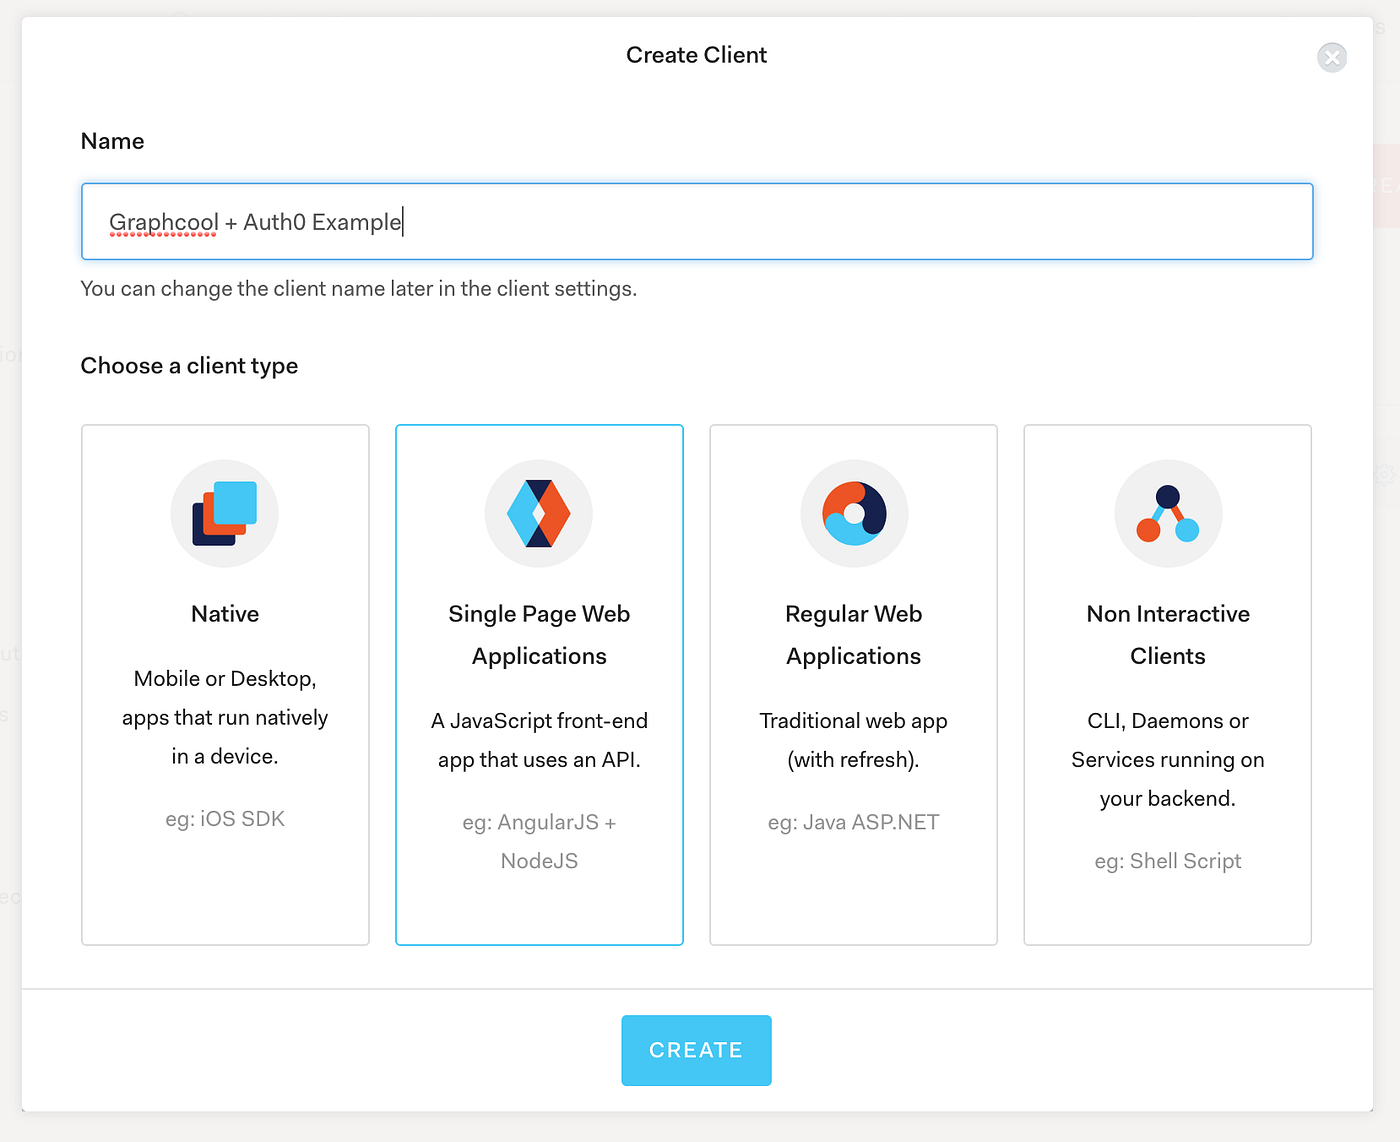Click 'Traditional web app (with refresh)' description
This screenshot has height=1142, width=1400.
[x=854, y=740]
